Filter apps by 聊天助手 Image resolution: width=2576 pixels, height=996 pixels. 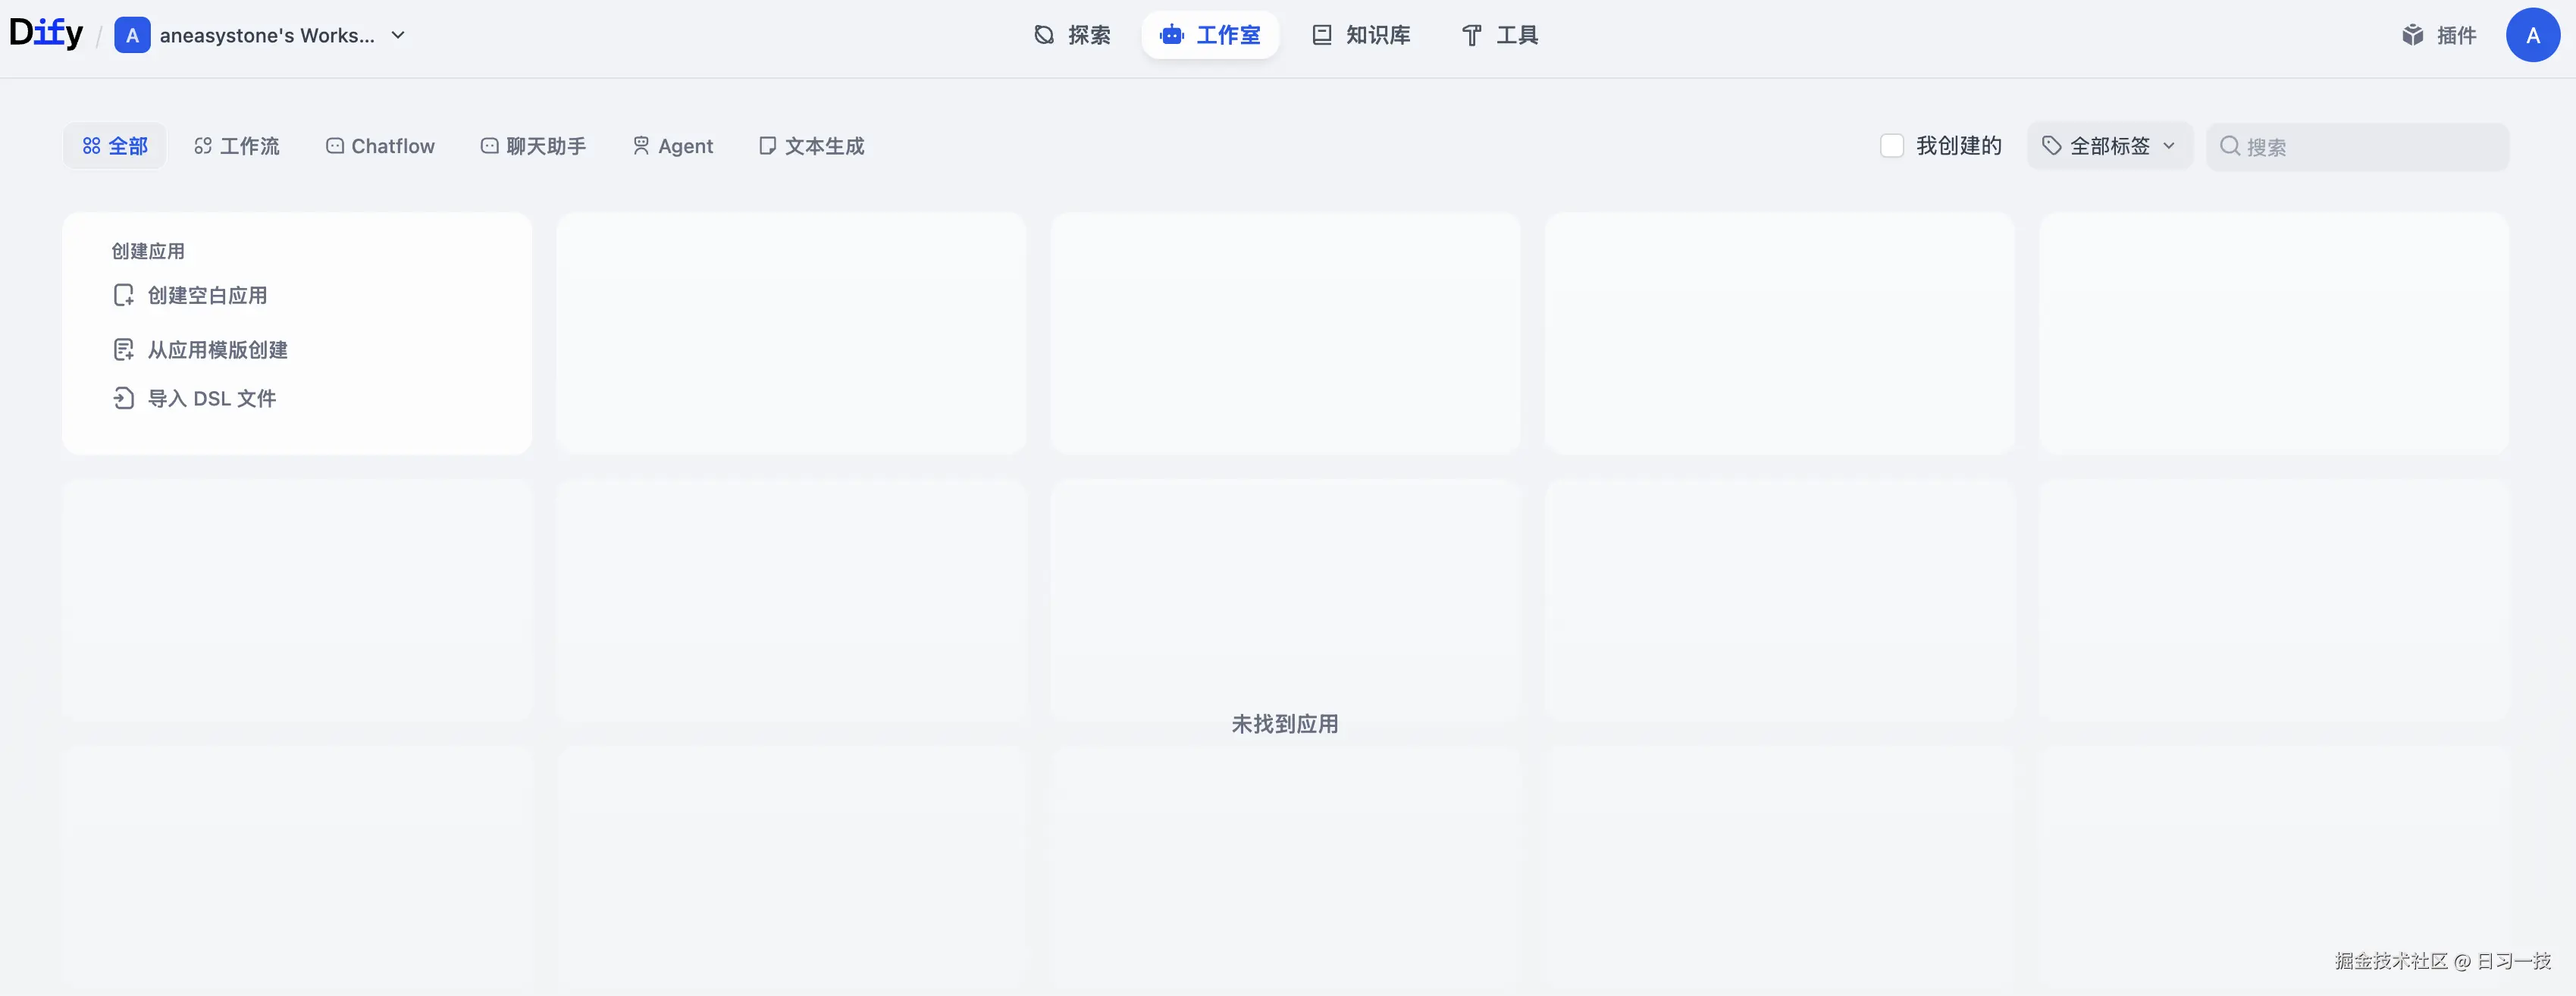(x=533, y=146)
